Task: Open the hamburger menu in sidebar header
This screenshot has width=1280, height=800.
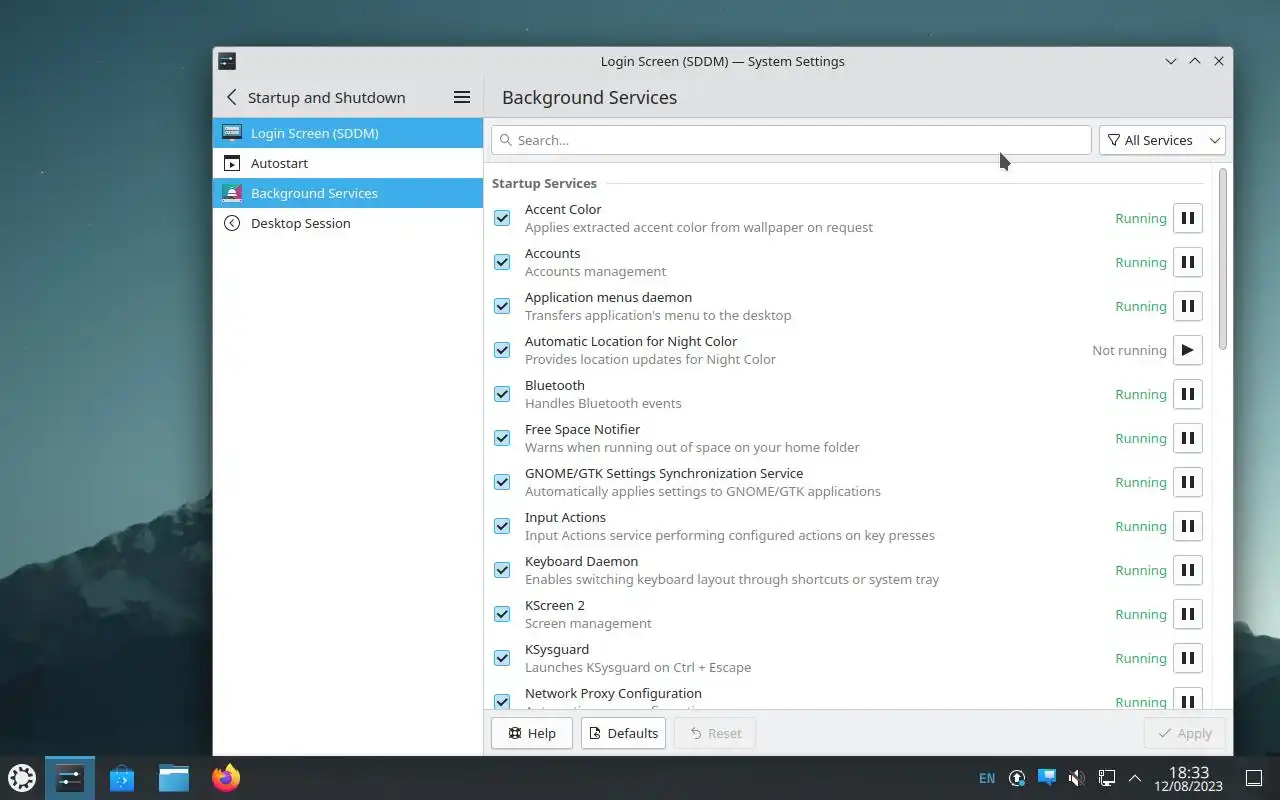Action: 462,97
